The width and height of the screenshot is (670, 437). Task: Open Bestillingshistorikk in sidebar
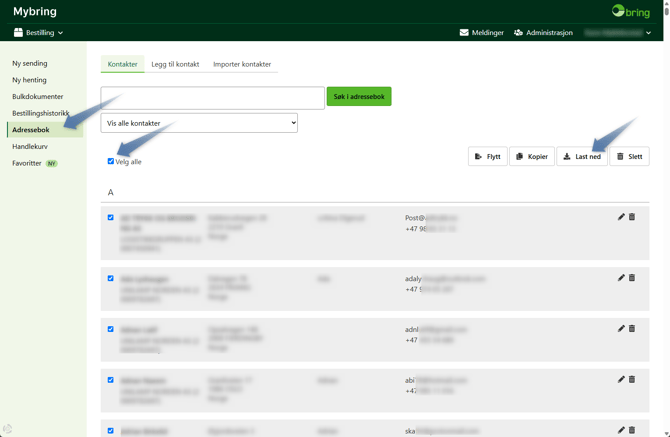(x=41, y=113)
